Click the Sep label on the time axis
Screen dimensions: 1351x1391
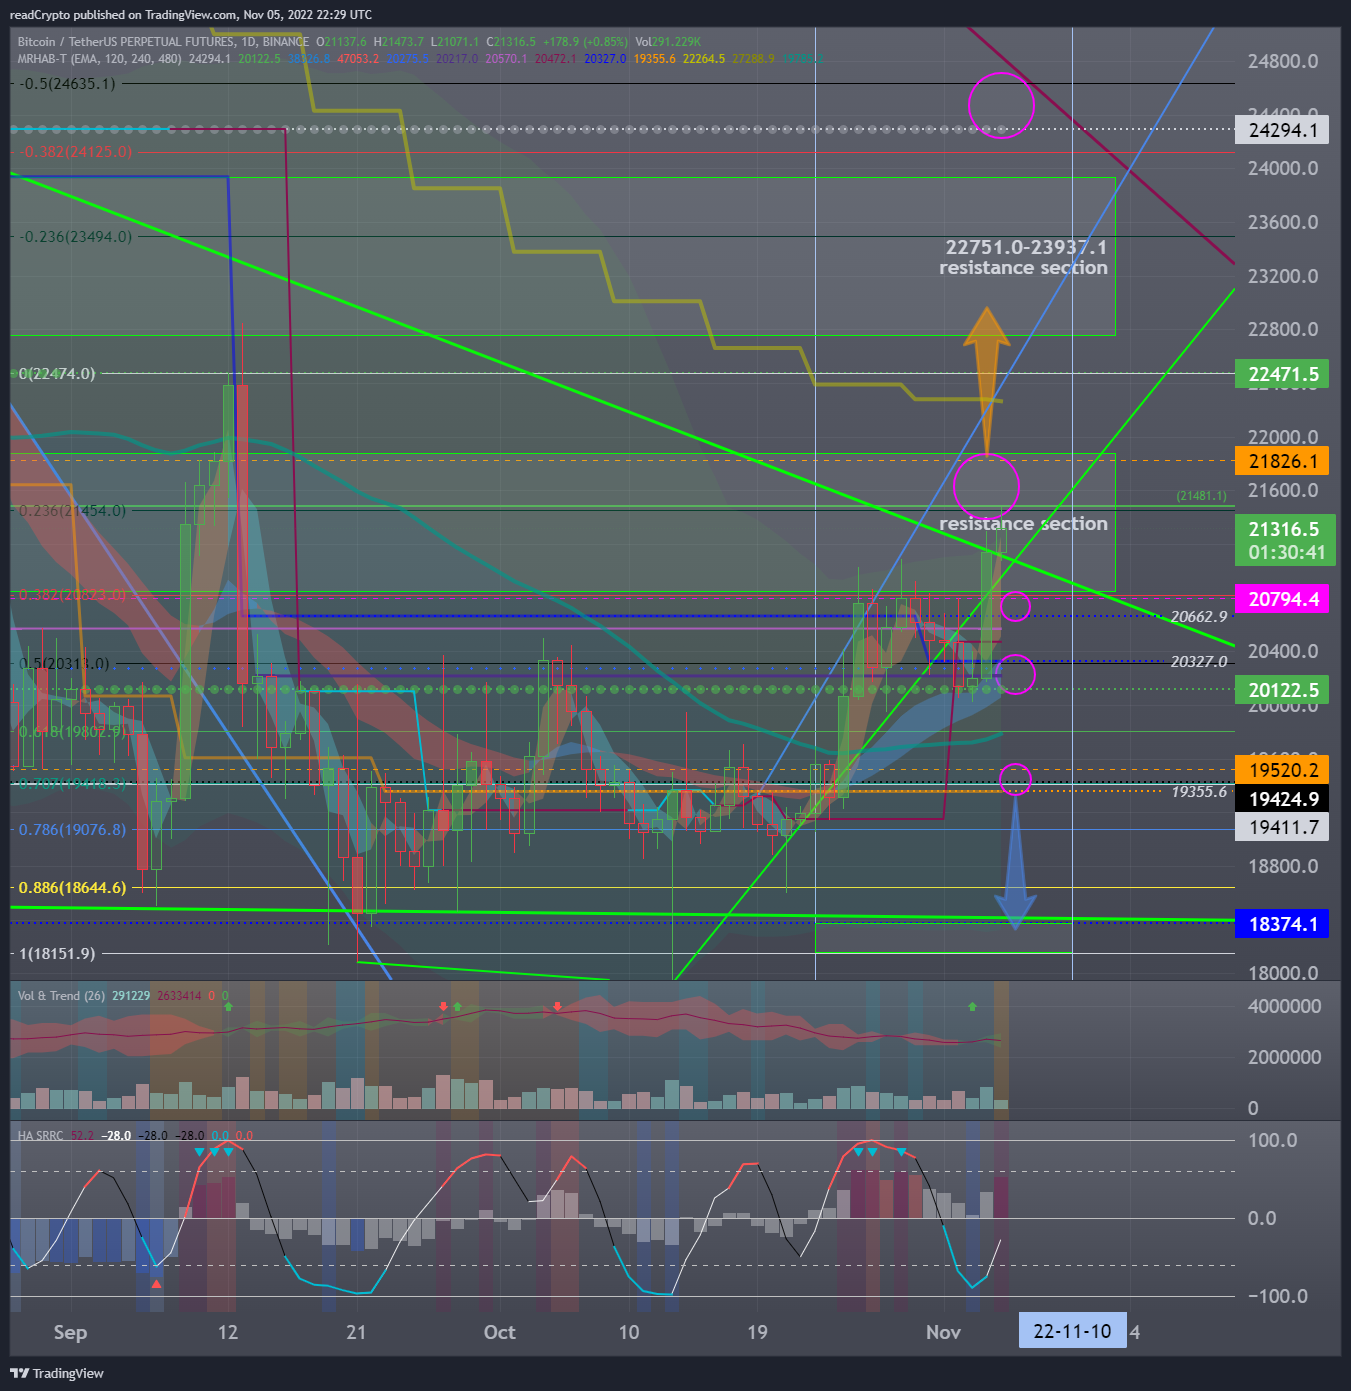(x=70, y=1332)
